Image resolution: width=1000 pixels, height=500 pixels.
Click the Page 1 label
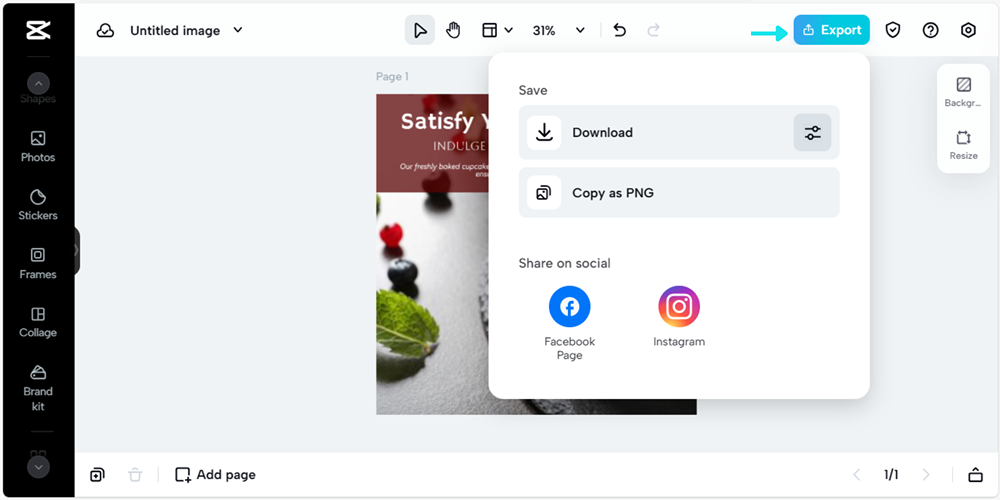pos(392,77)
